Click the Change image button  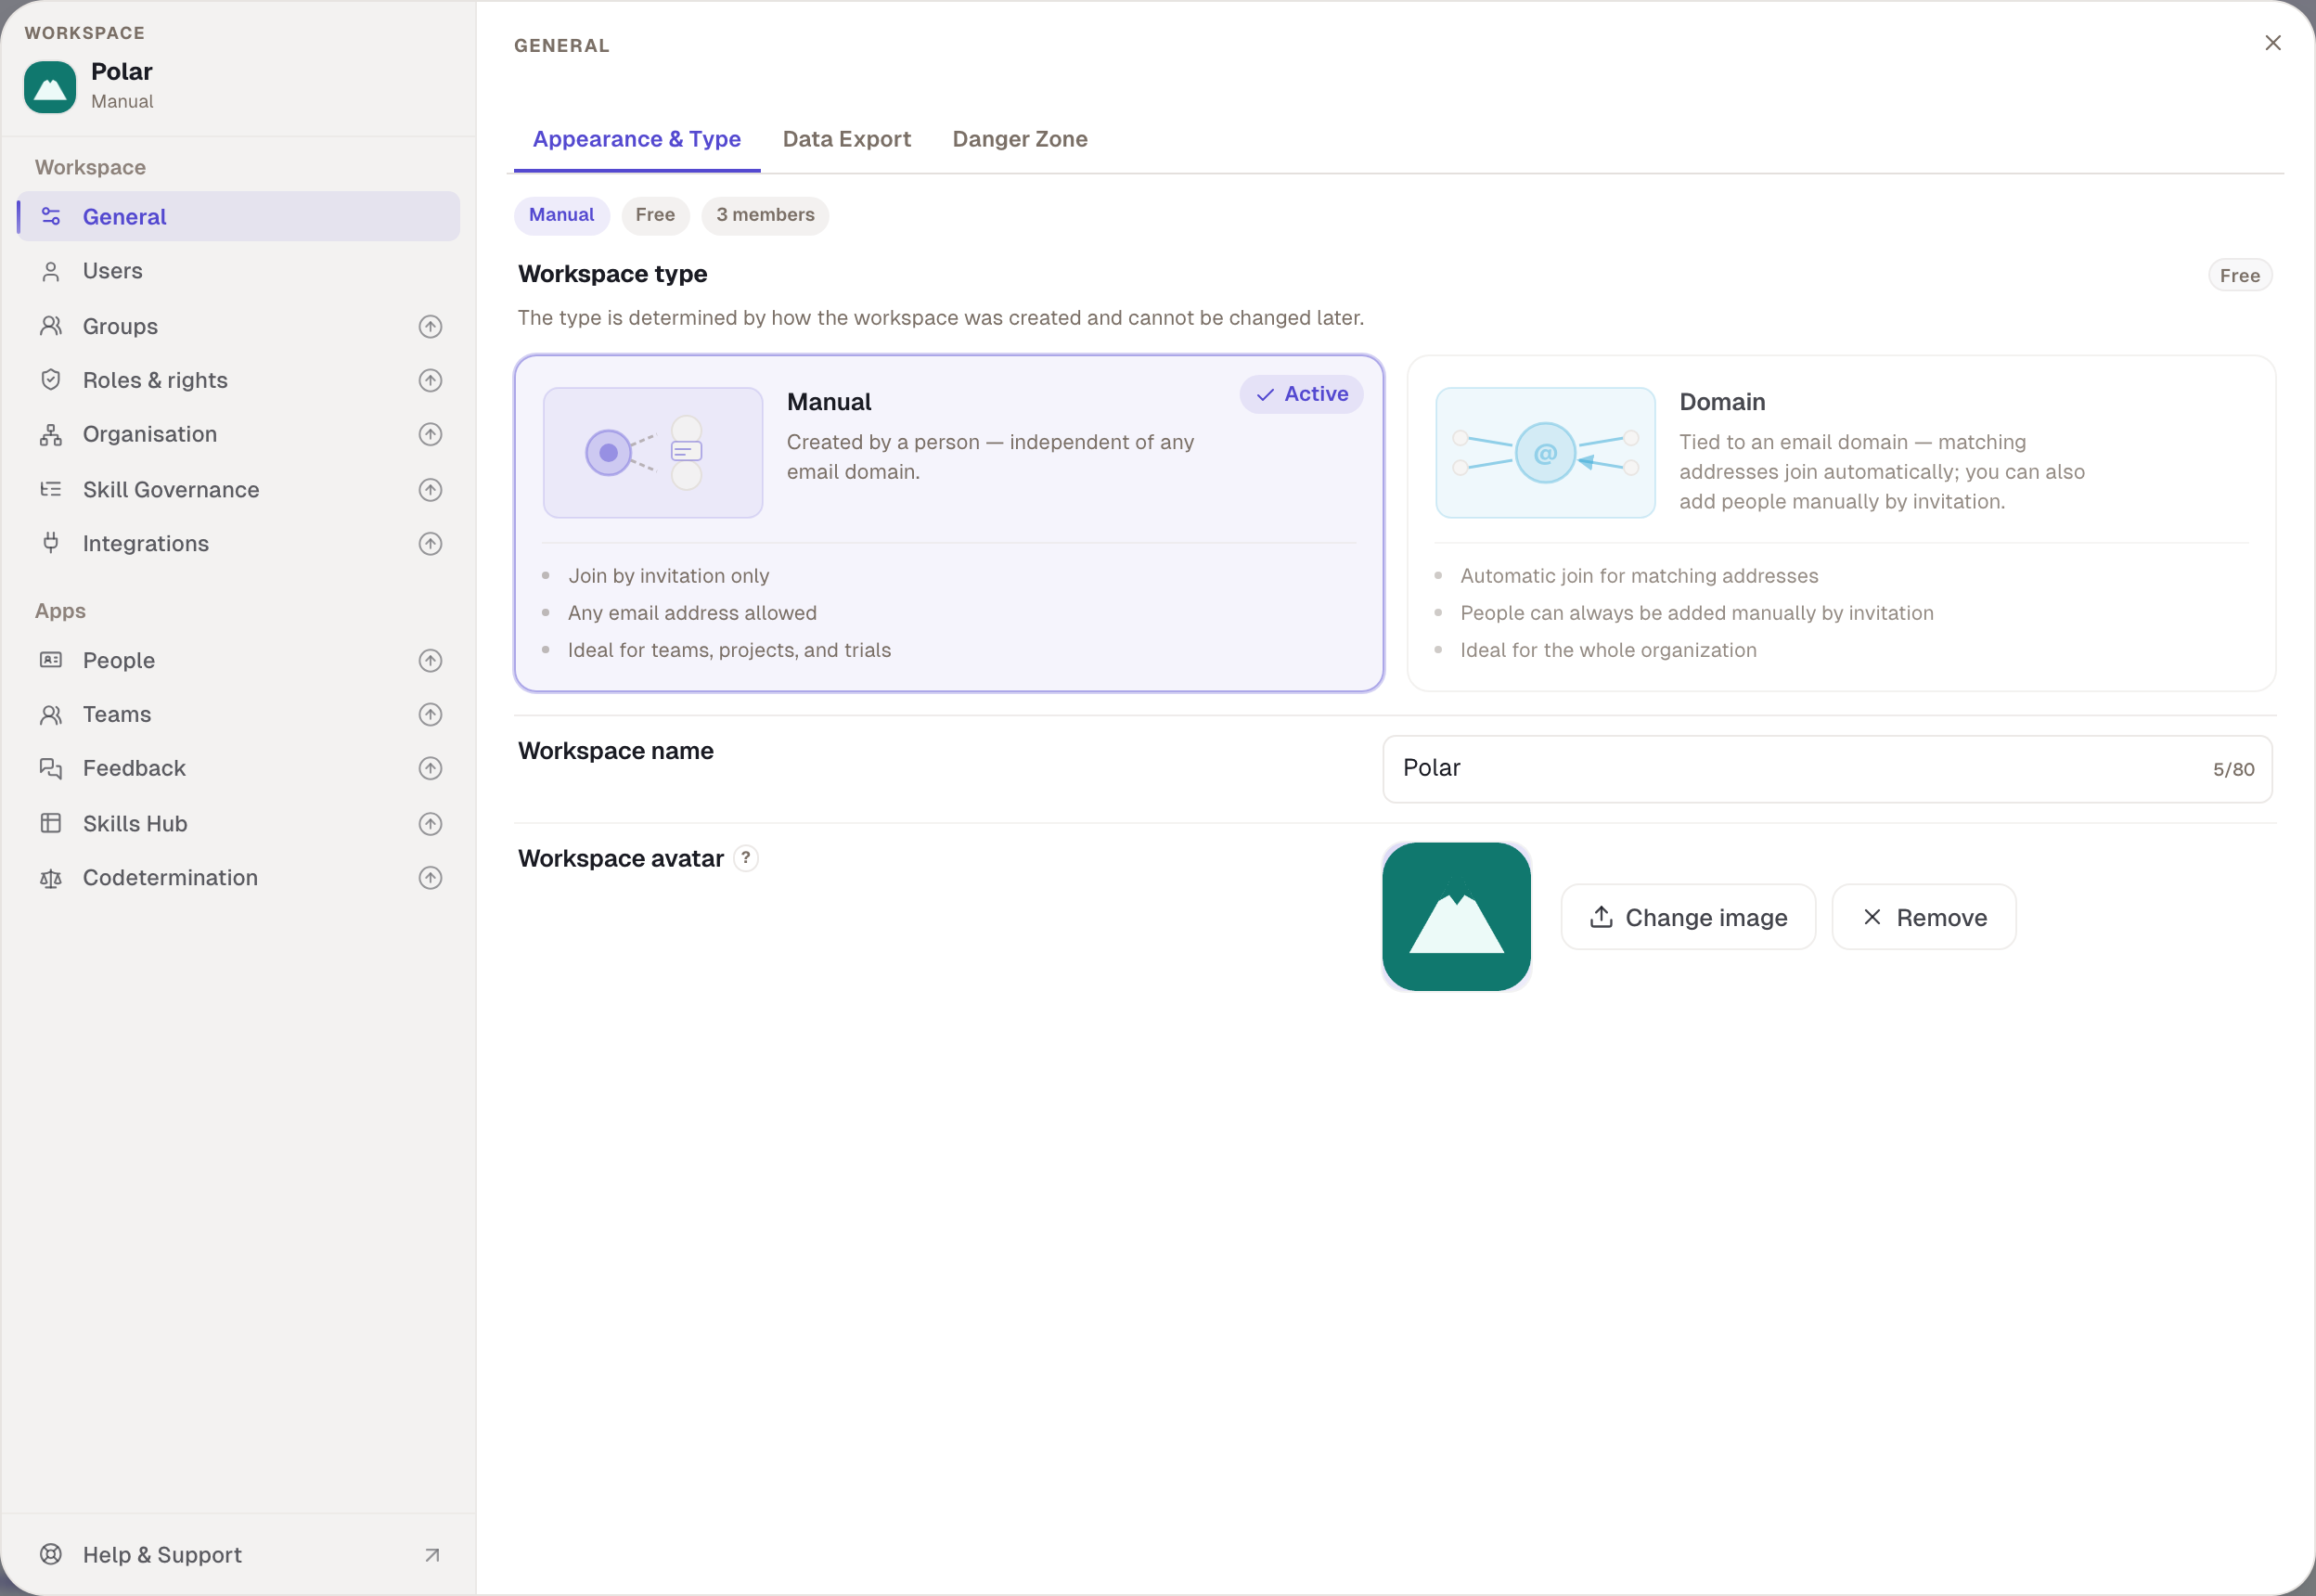(1688, 917)
